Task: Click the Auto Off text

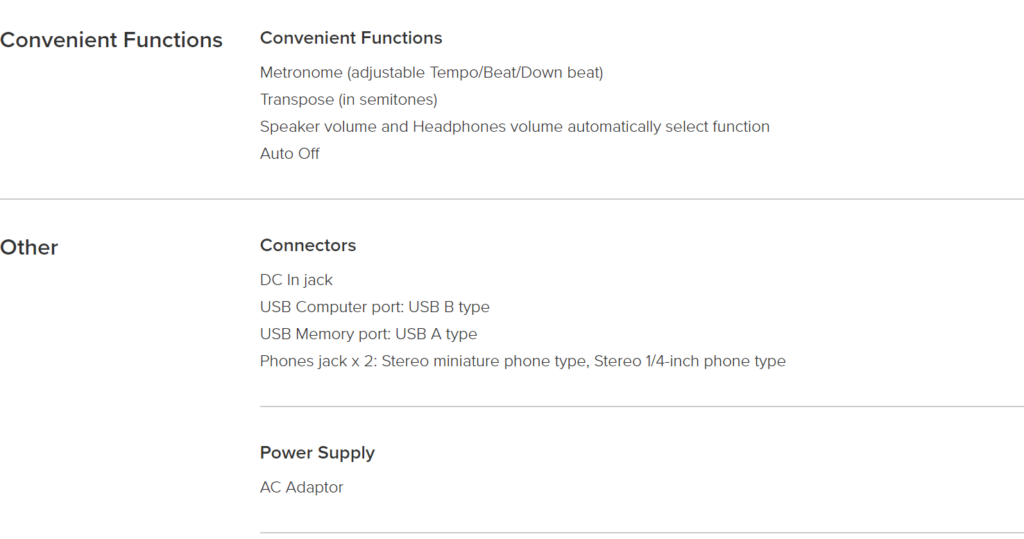Action: click(x=289, y=154)
